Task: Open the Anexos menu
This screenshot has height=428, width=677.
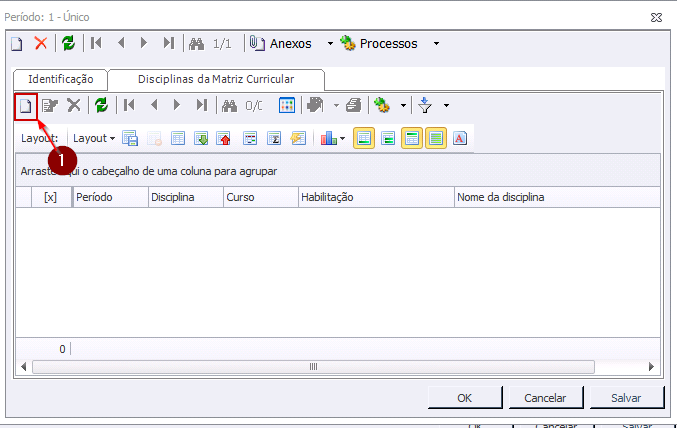Action: (281, 43)
